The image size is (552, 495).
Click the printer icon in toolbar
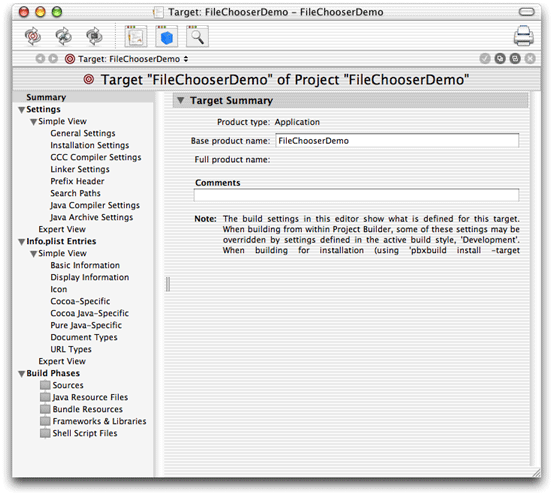tap(523, 36)
